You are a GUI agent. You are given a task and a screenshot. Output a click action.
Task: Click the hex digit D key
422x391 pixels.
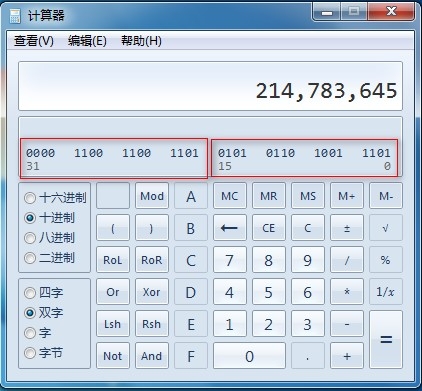pos(191,292)
